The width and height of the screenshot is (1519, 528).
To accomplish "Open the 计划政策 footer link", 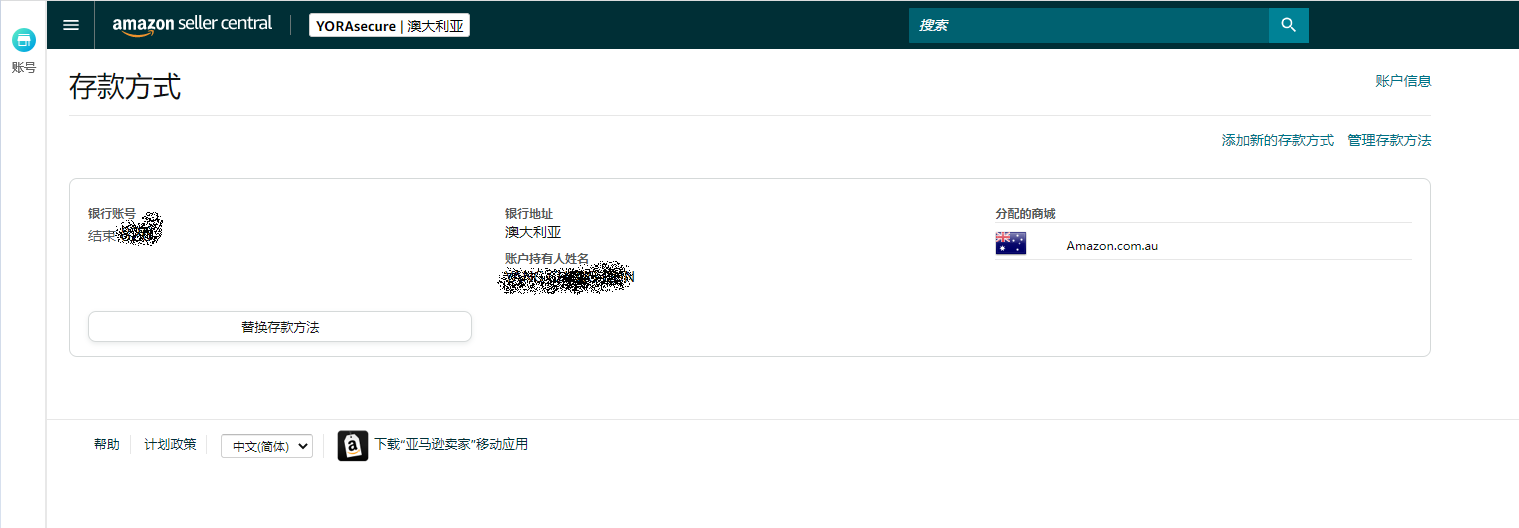I will tap(170, 445).
